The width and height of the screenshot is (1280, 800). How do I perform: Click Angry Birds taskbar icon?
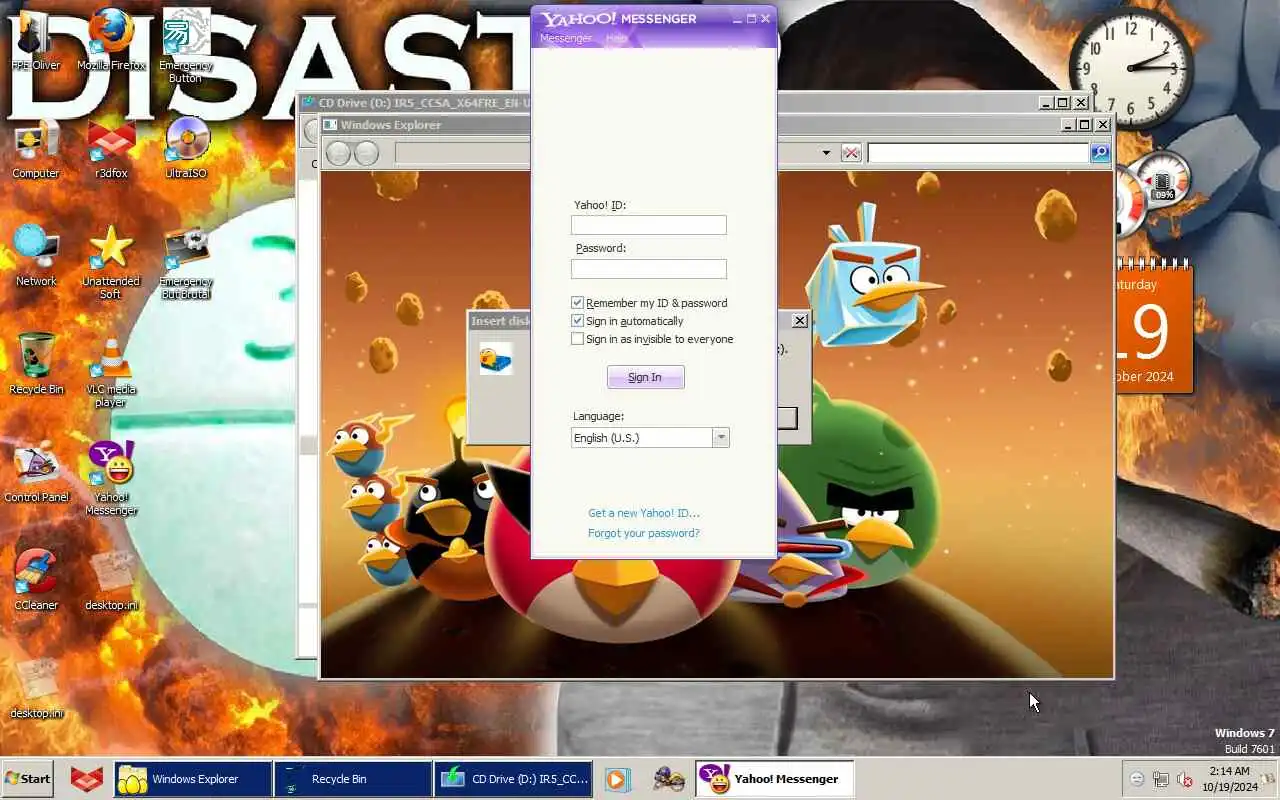[x=668, y=779]
